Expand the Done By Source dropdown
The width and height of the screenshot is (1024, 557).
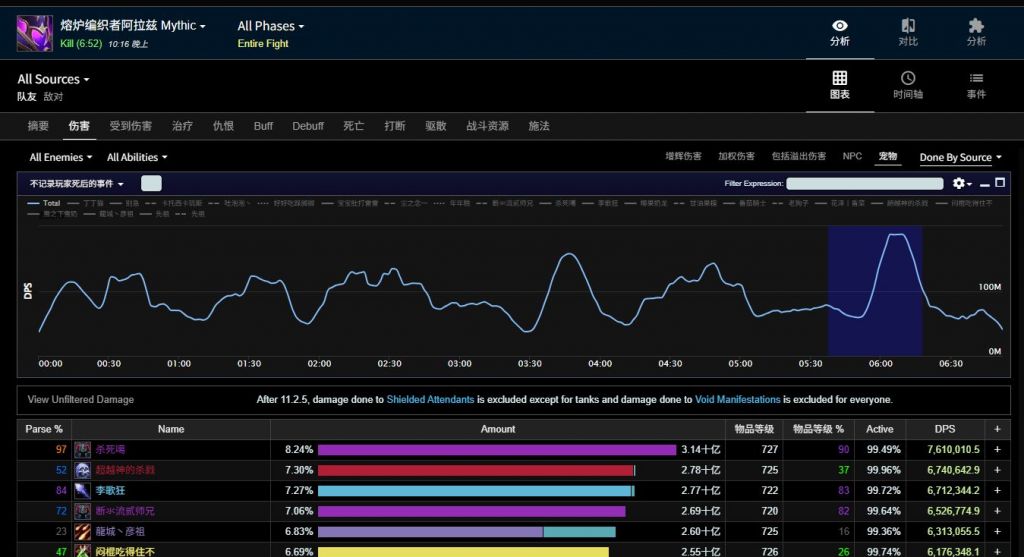960,157
